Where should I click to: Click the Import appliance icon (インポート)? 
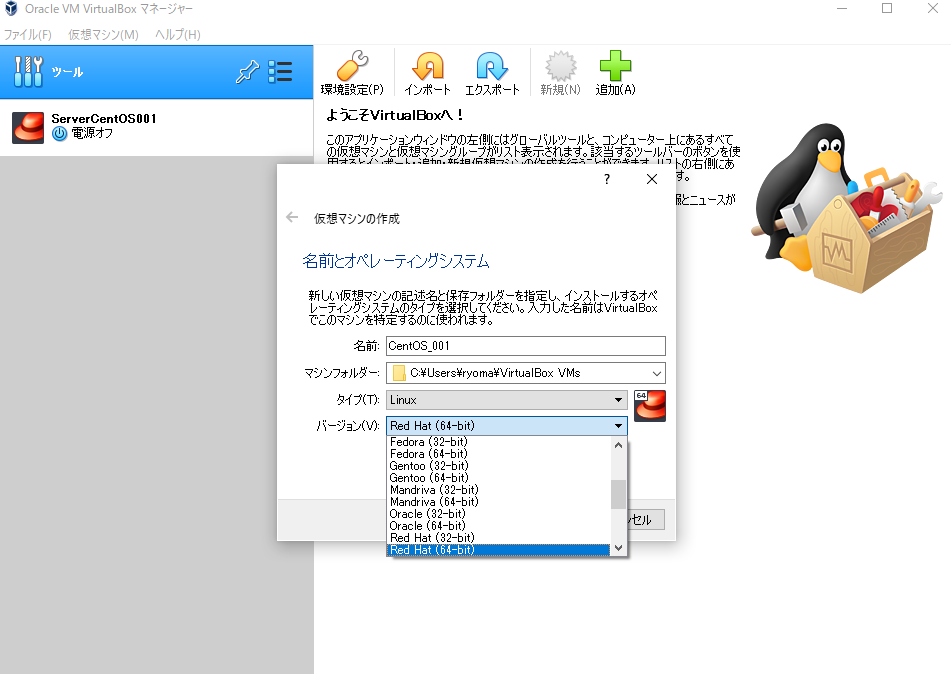[428, 66]
